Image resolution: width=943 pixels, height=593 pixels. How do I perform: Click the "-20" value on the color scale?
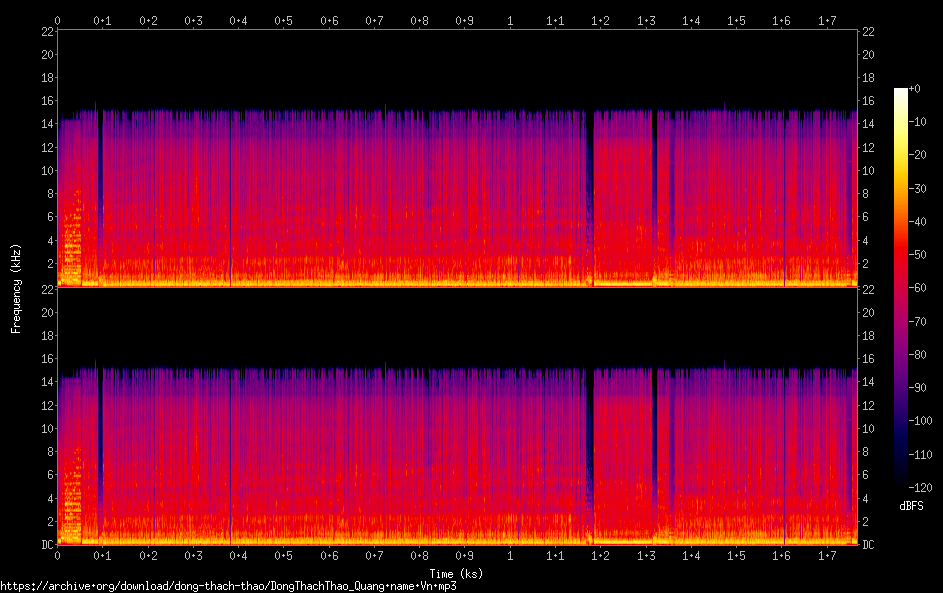pyautogui.click(x=917, y=155)
